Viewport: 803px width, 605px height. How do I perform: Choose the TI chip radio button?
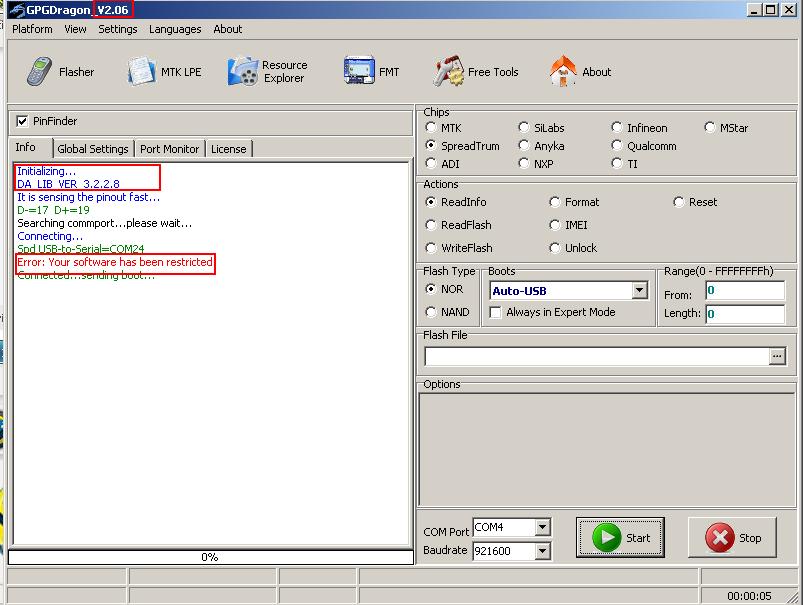coord(617,163)
